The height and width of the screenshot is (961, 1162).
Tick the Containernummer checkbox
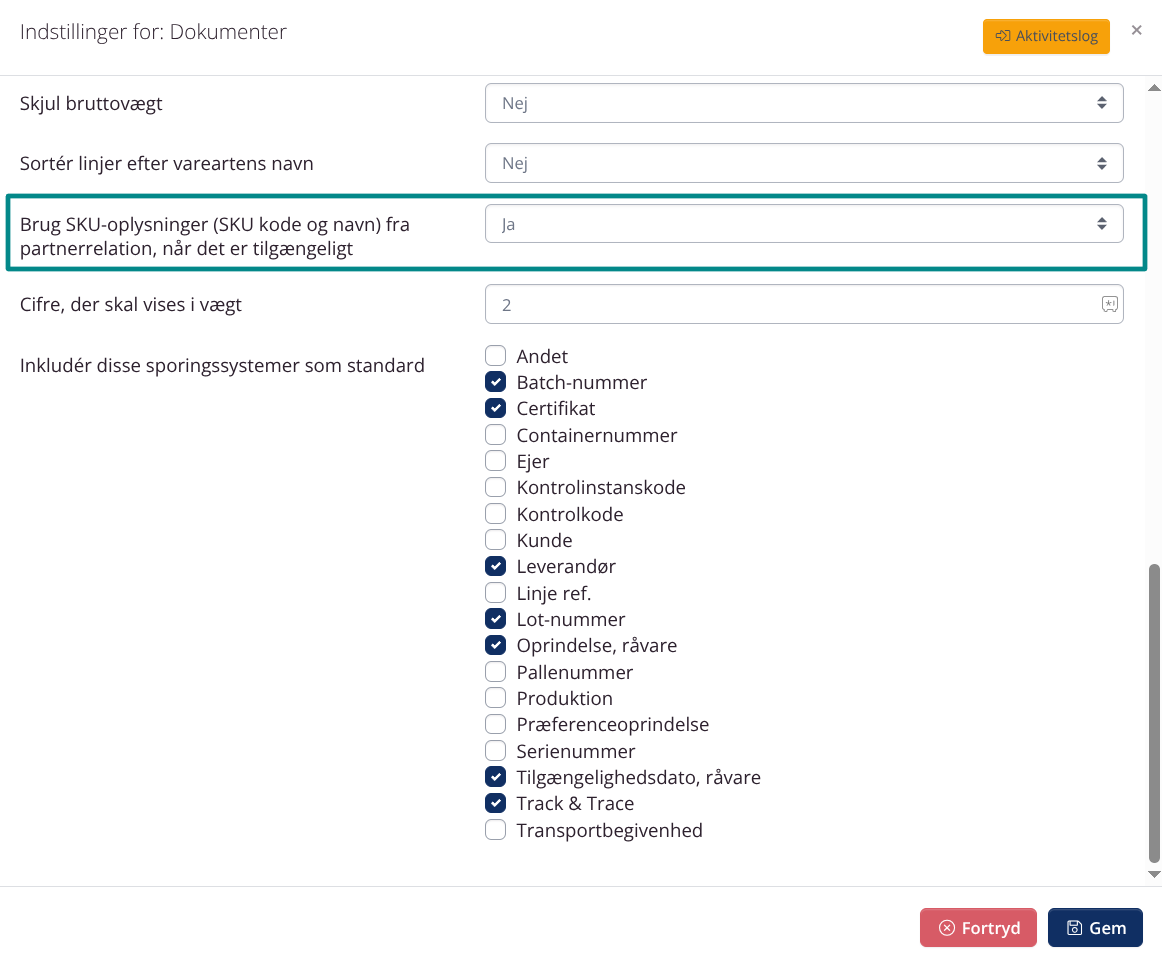click(495, 435)
